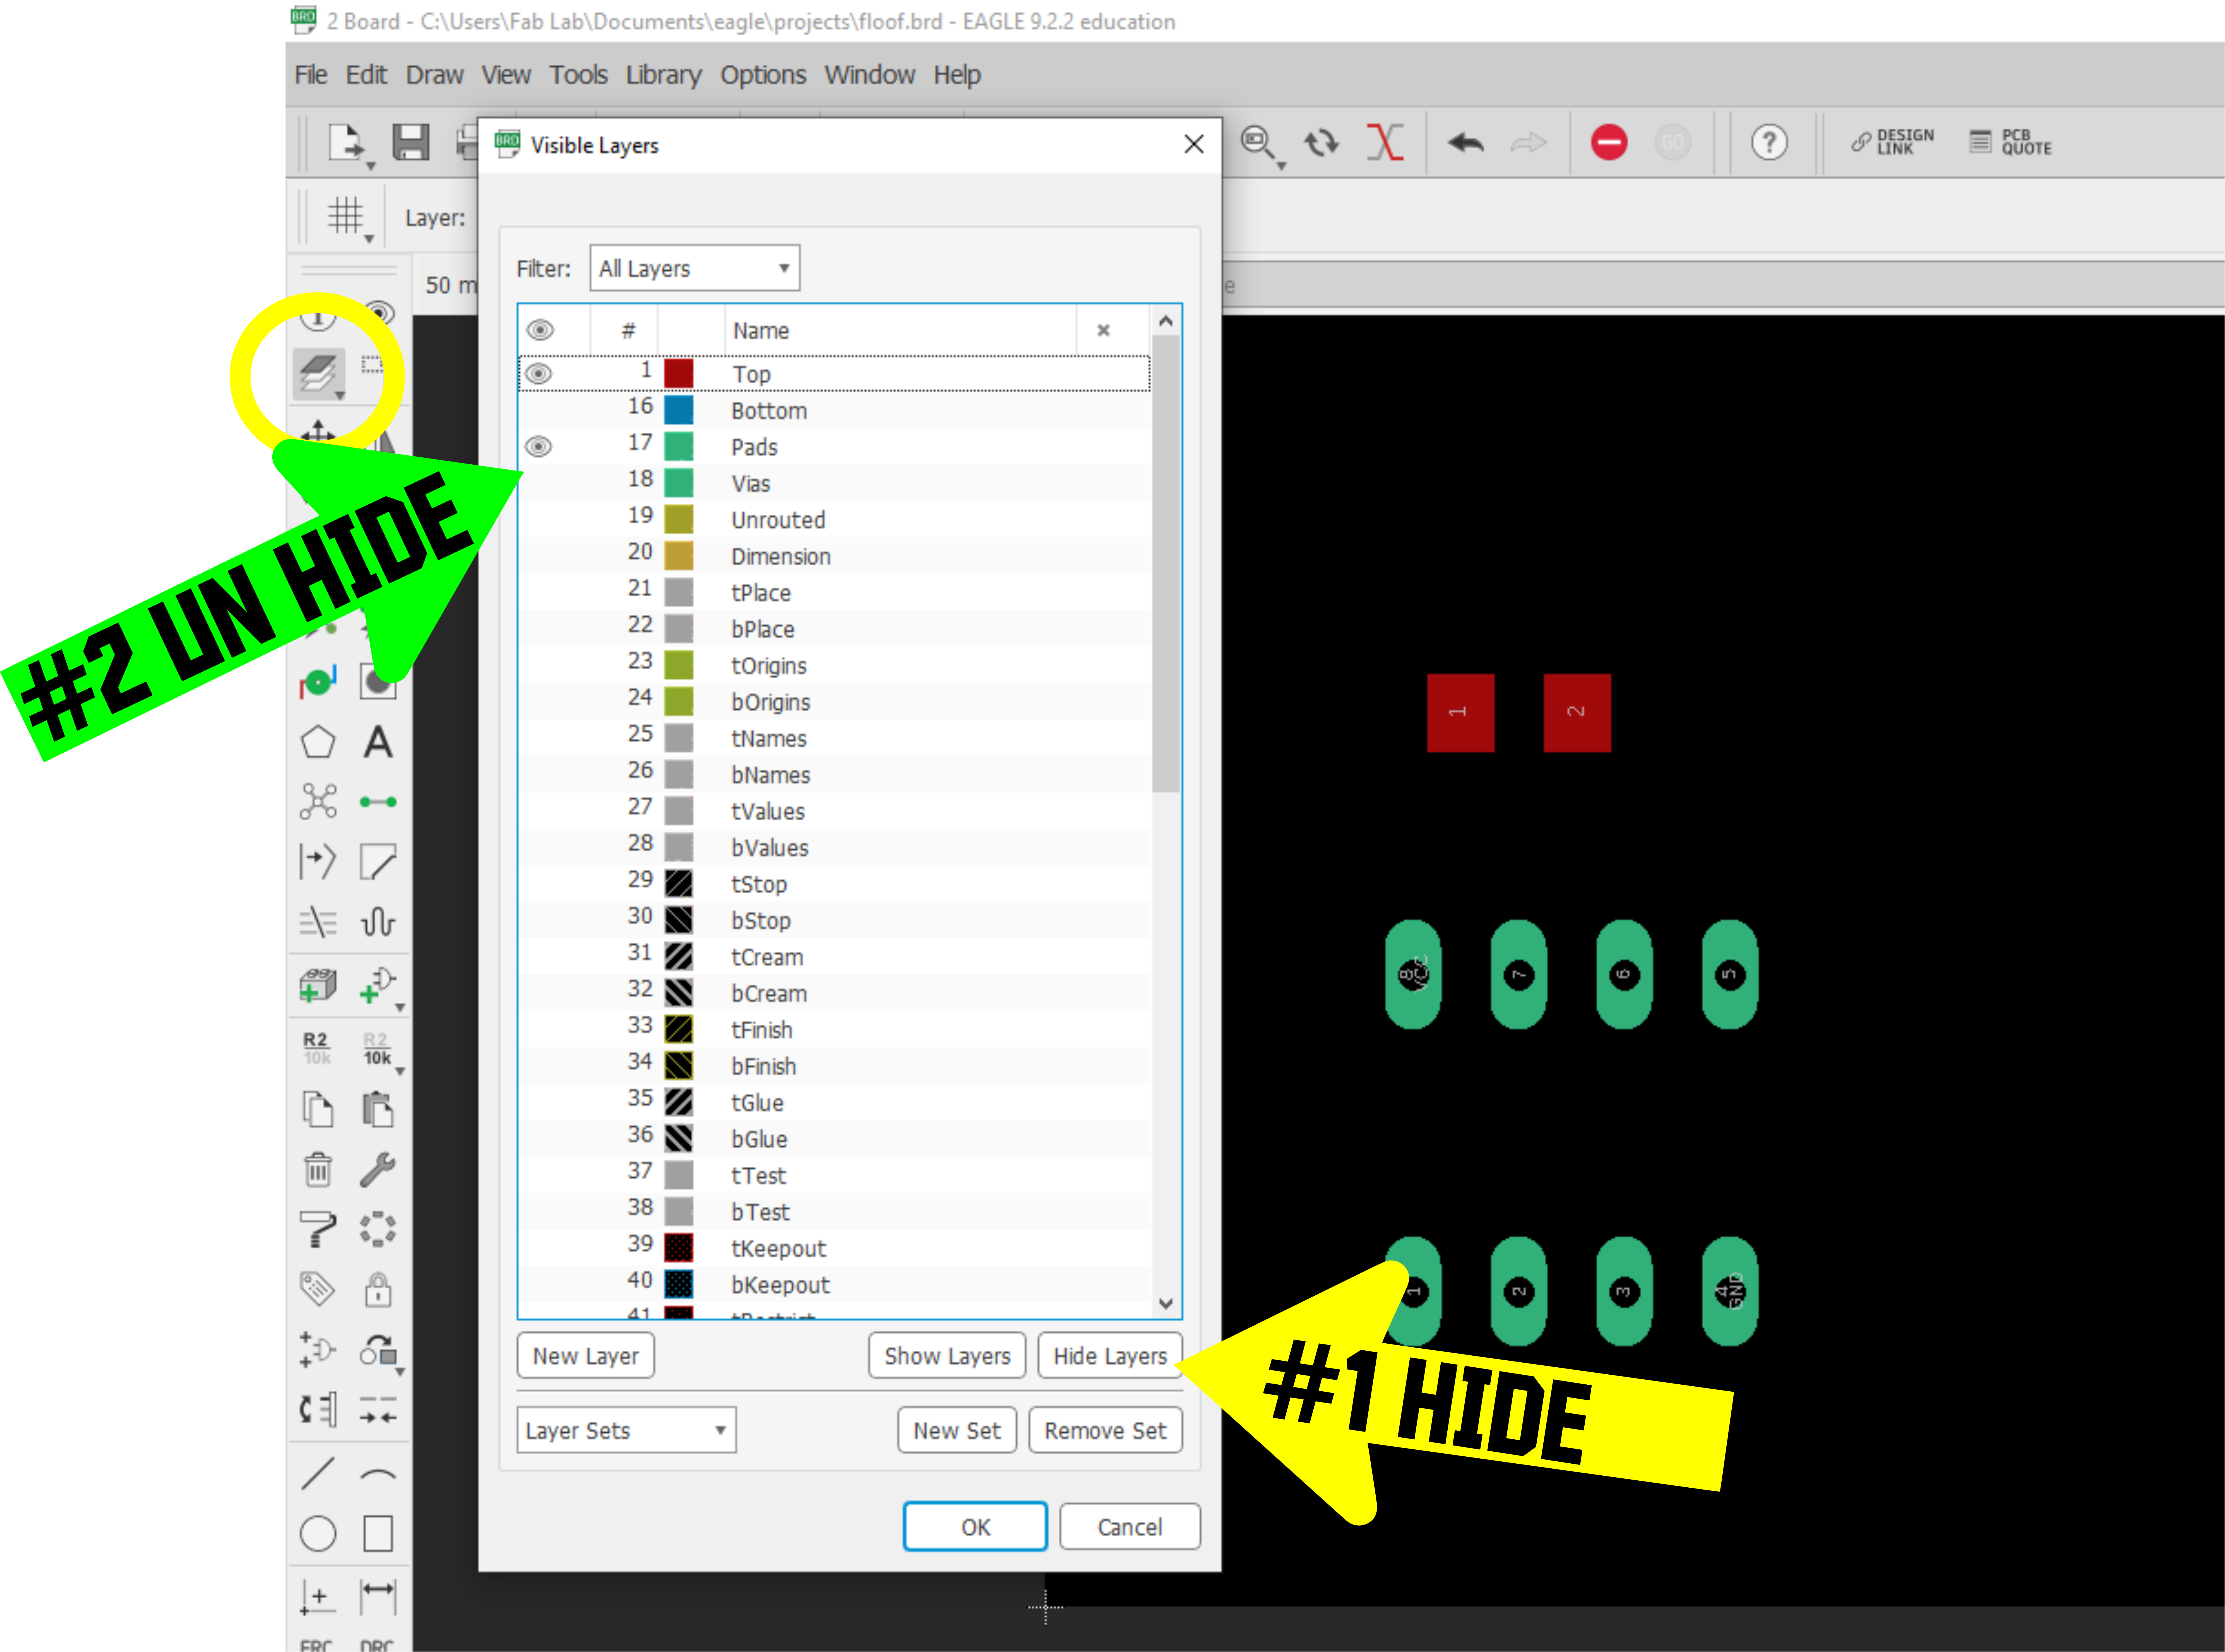This screenshot has height=1652, width=2225.
Task: Toggle visibility of the tPlace layer
Action: [538, 592]
